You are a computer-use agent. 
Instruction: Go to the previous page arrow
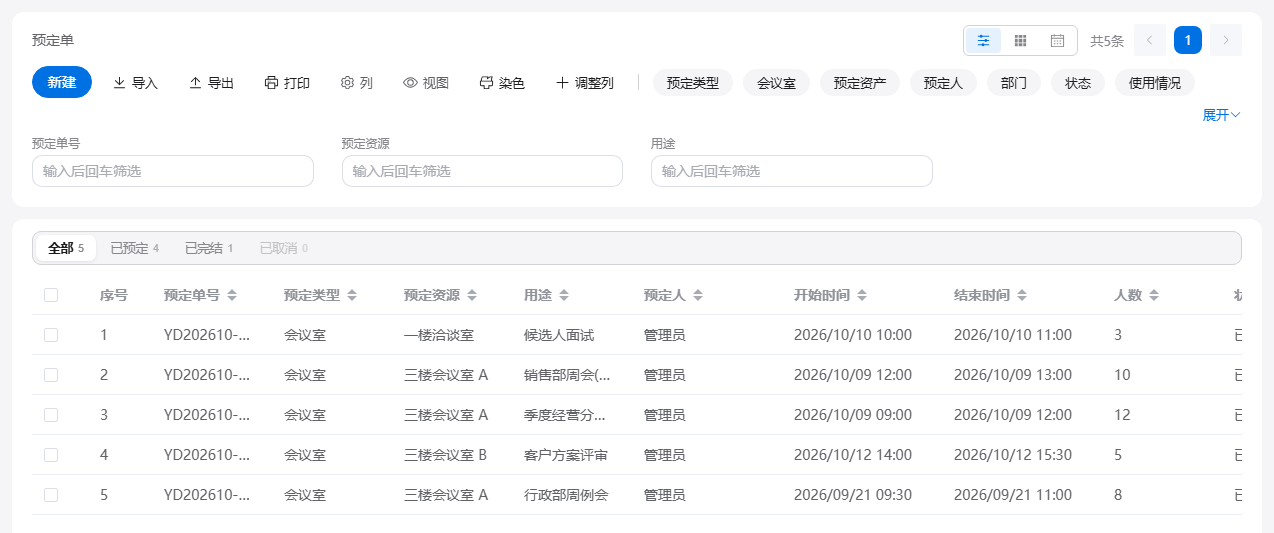(x=1150, y=40)
